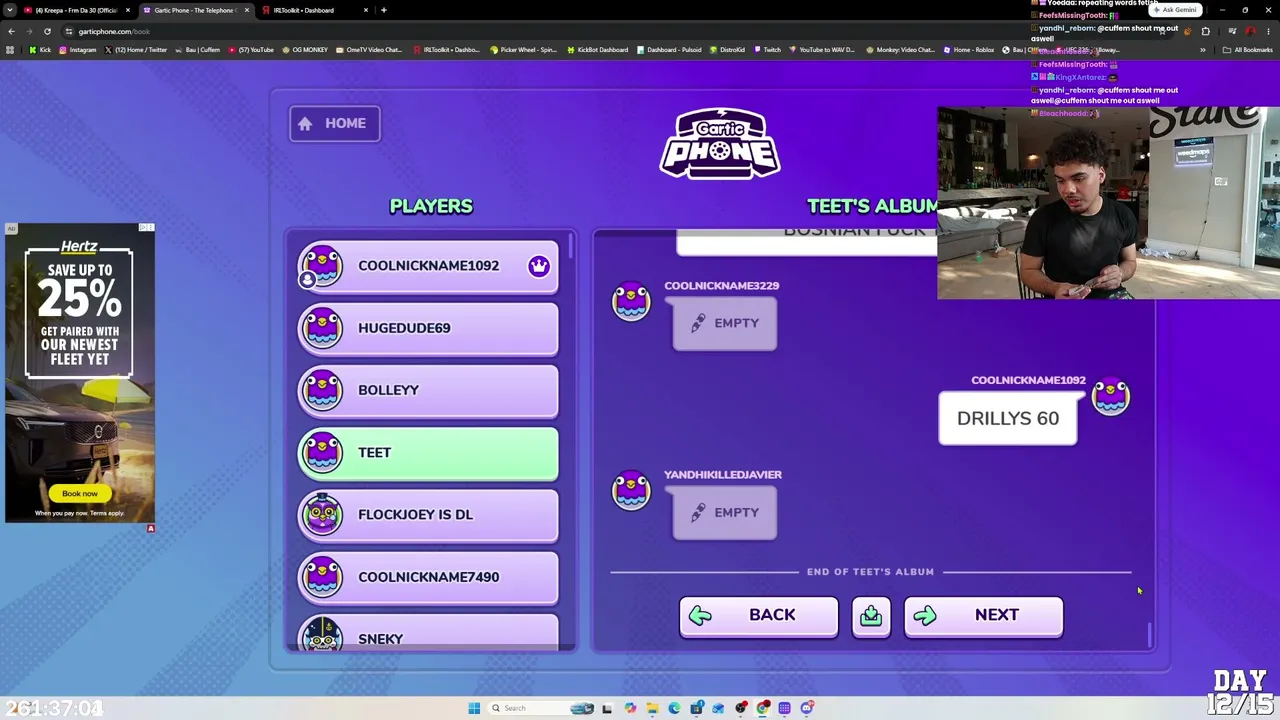The height and width of the screenshot is (720, 1280).
Task: Open a new browser tab
Action: tap(384, 10)
